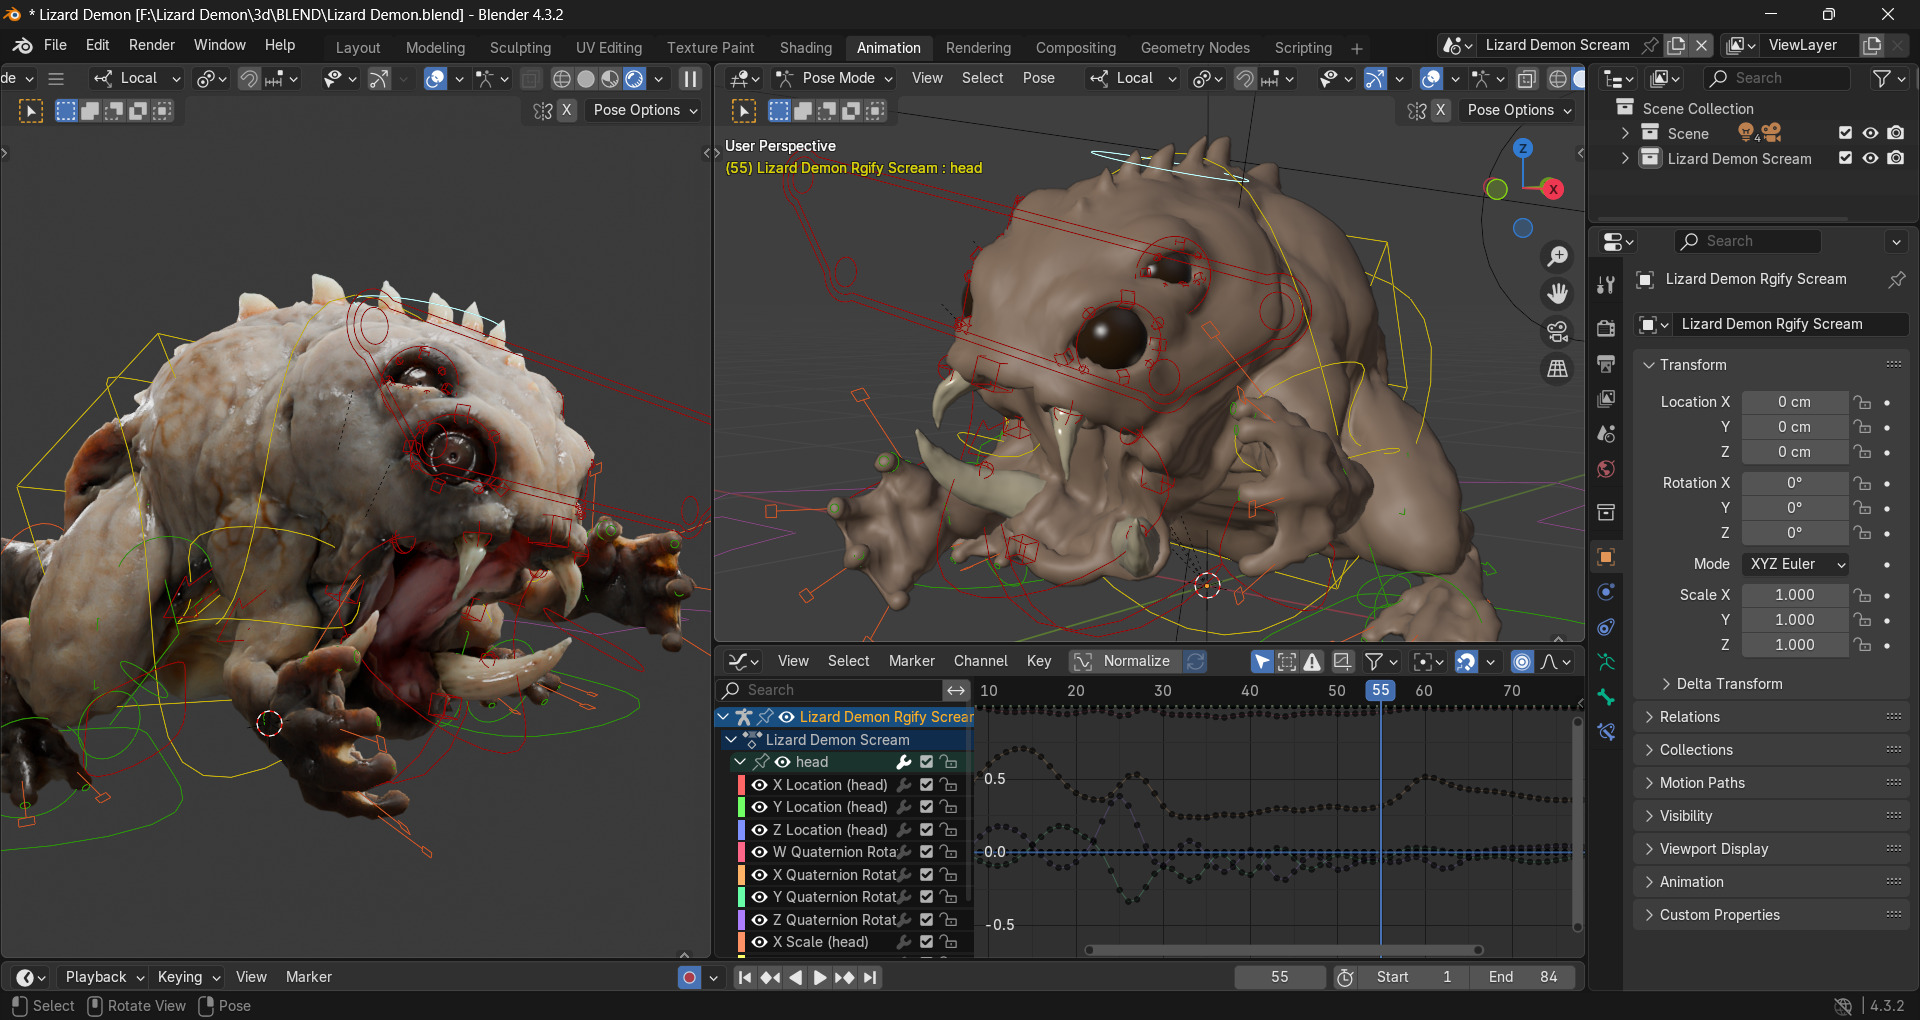Screen dimensions: 1920x1020
Task: Hide Scene collection in viewport eye icon
Action: [x=1870, y=133]
